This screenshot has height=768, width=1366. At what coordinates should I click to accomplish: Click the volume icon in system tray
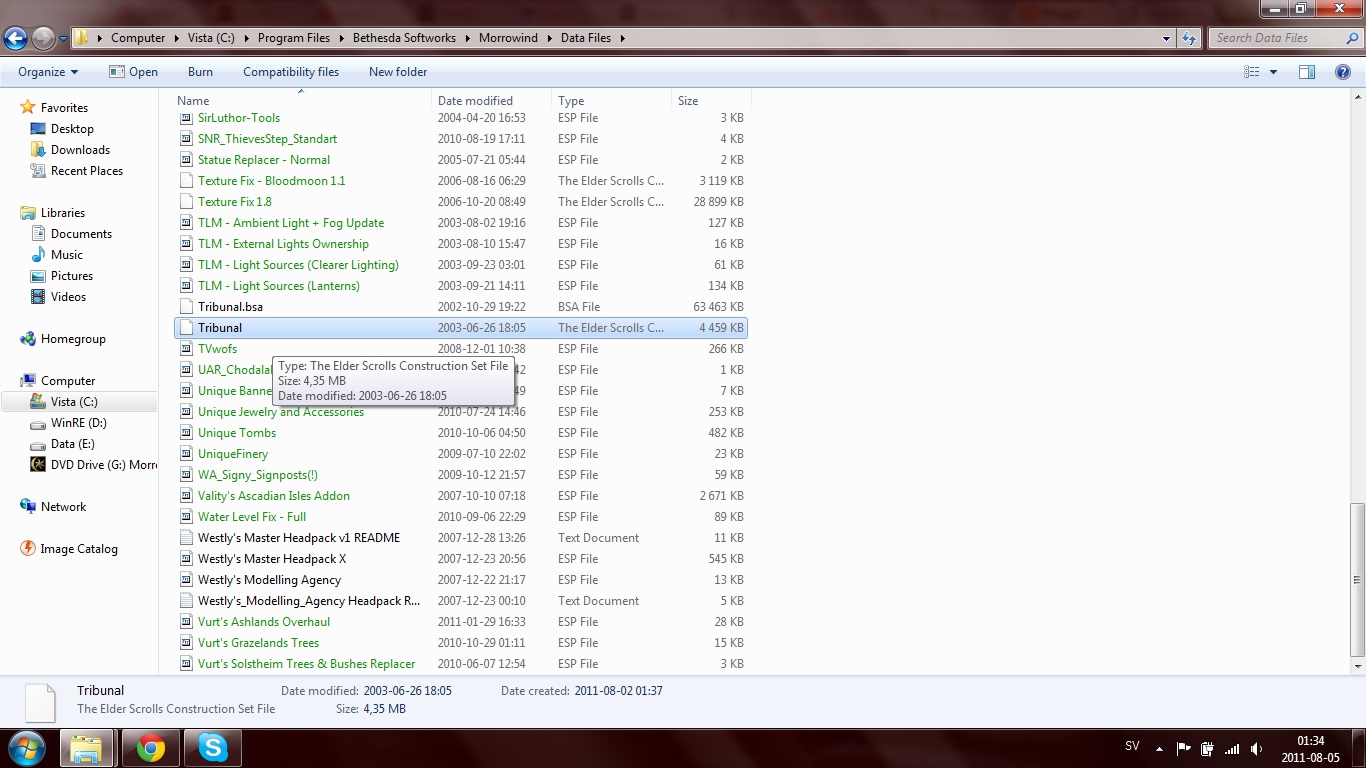click(x=1256, y=748)
